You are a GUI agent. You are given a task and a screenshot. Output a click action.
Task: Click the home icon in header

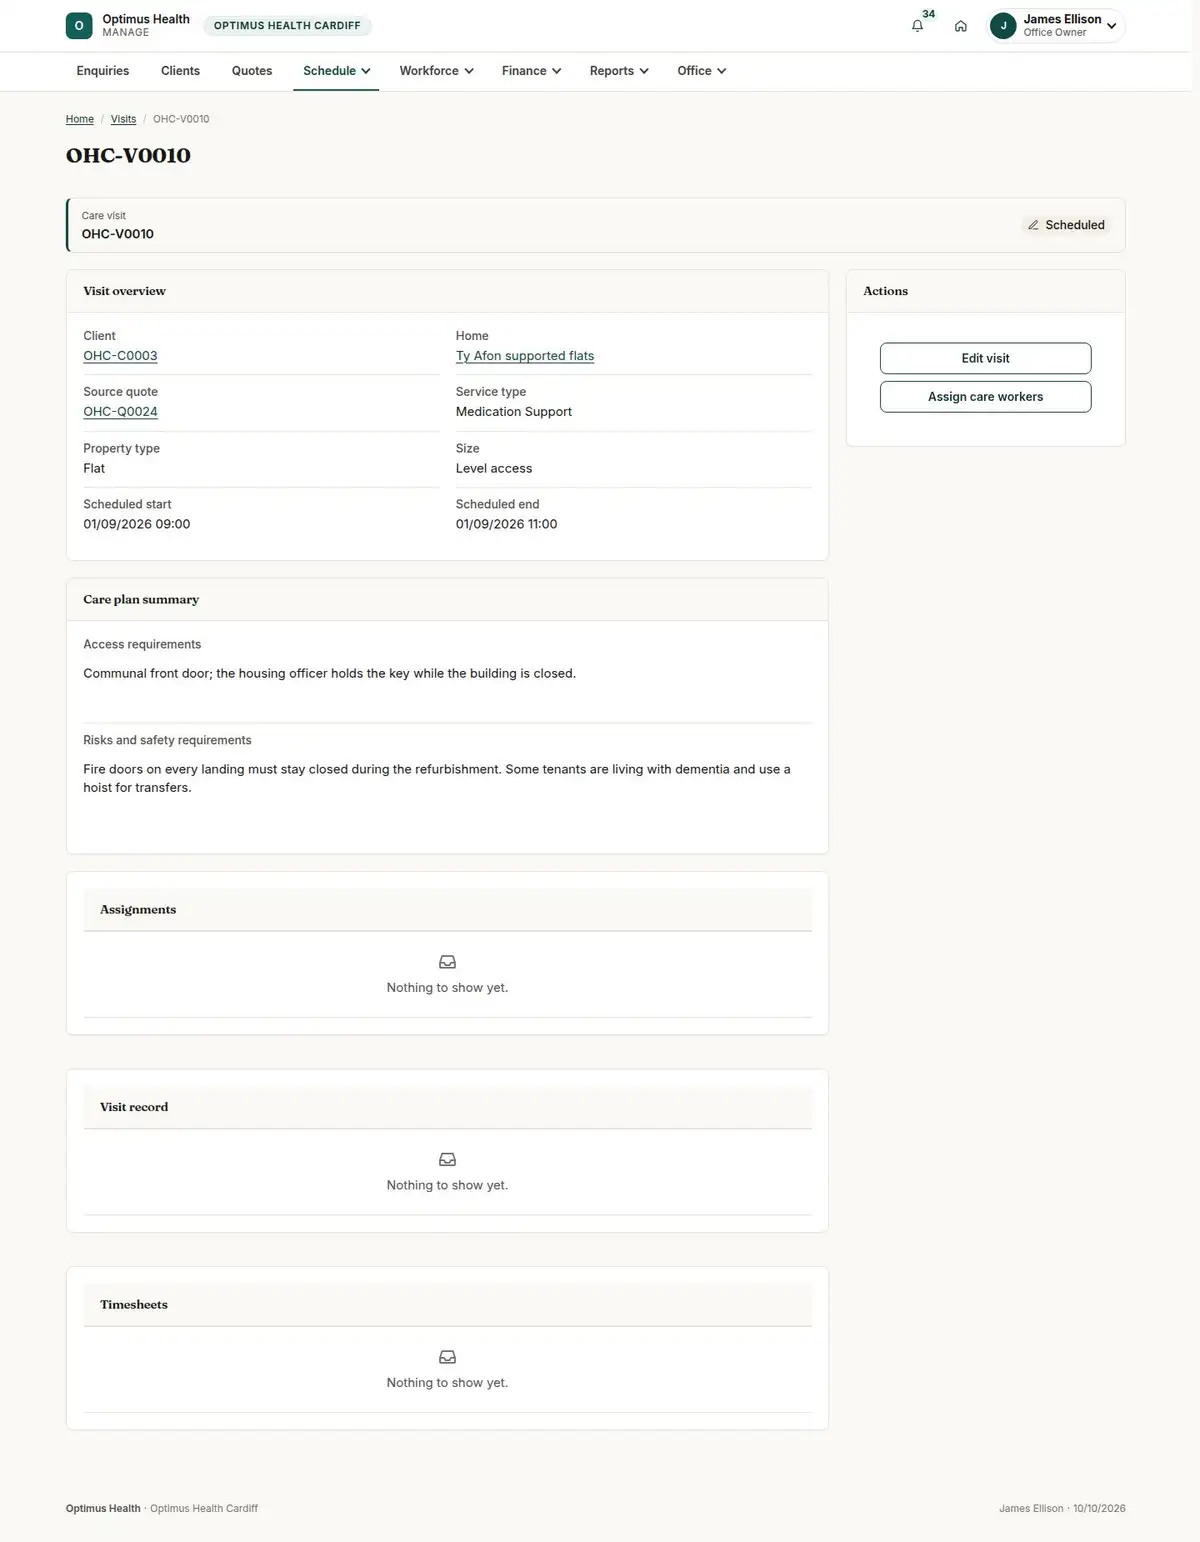pos(960,26)
